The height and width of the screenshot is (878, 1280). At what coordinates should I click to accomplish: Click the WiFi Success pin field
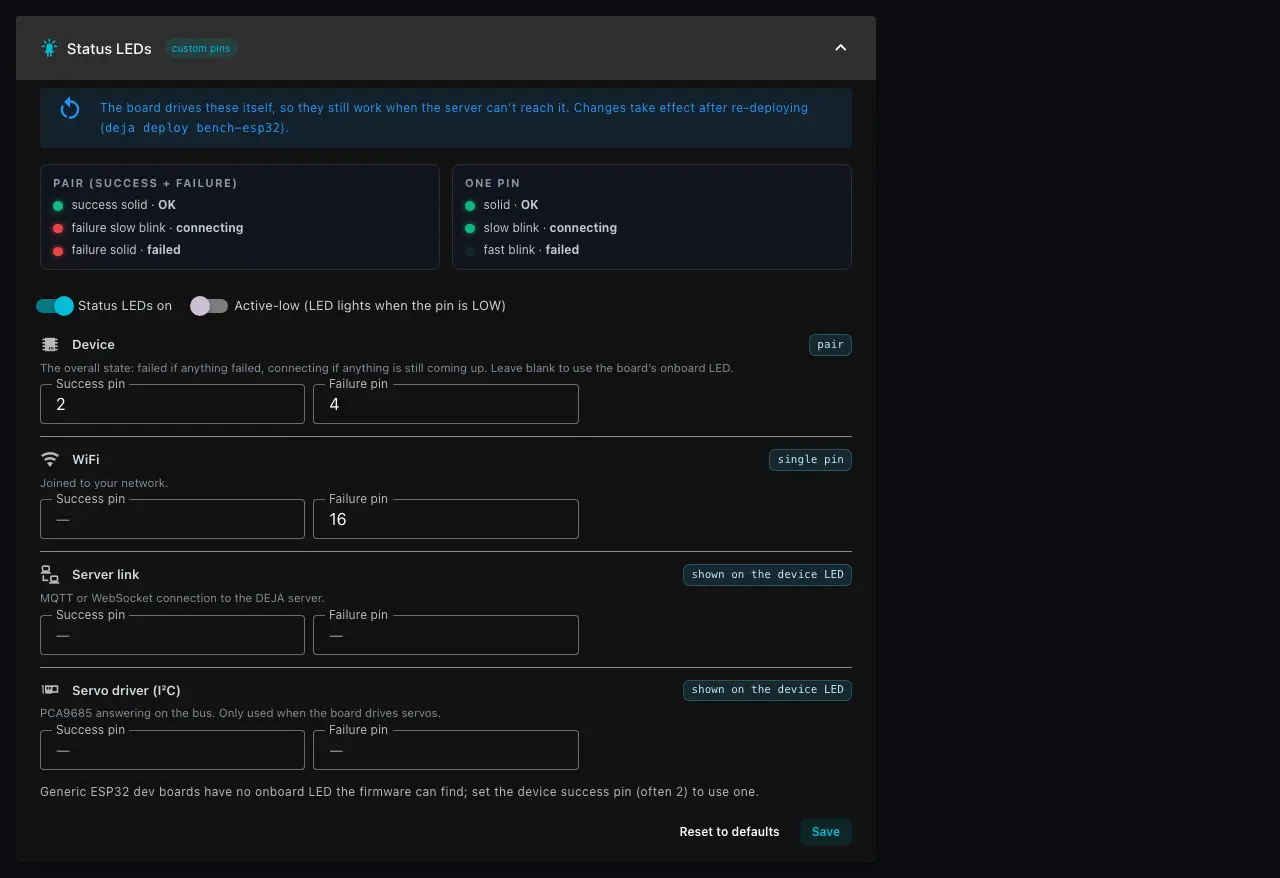click(x=172, y=519)
